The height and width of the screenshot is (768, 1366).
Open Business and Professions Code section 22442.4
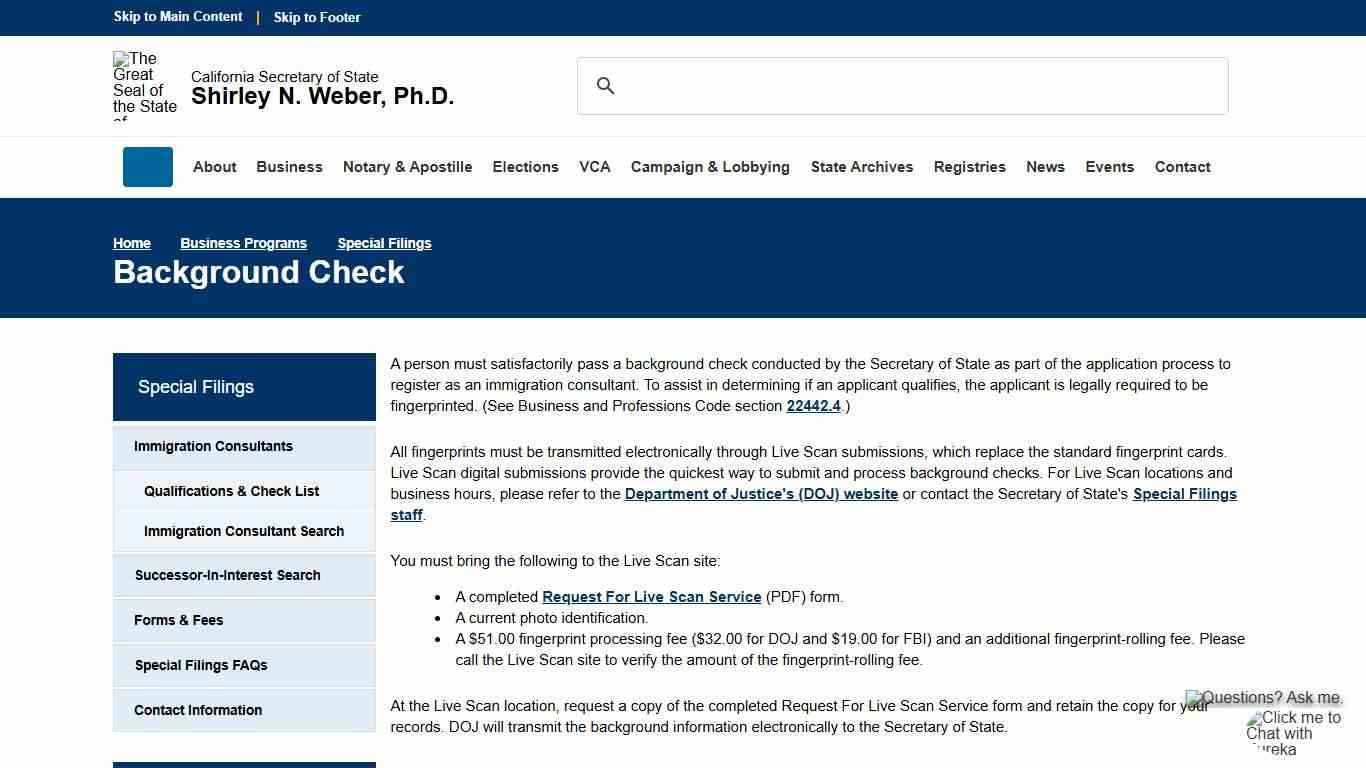pos(813,406)
